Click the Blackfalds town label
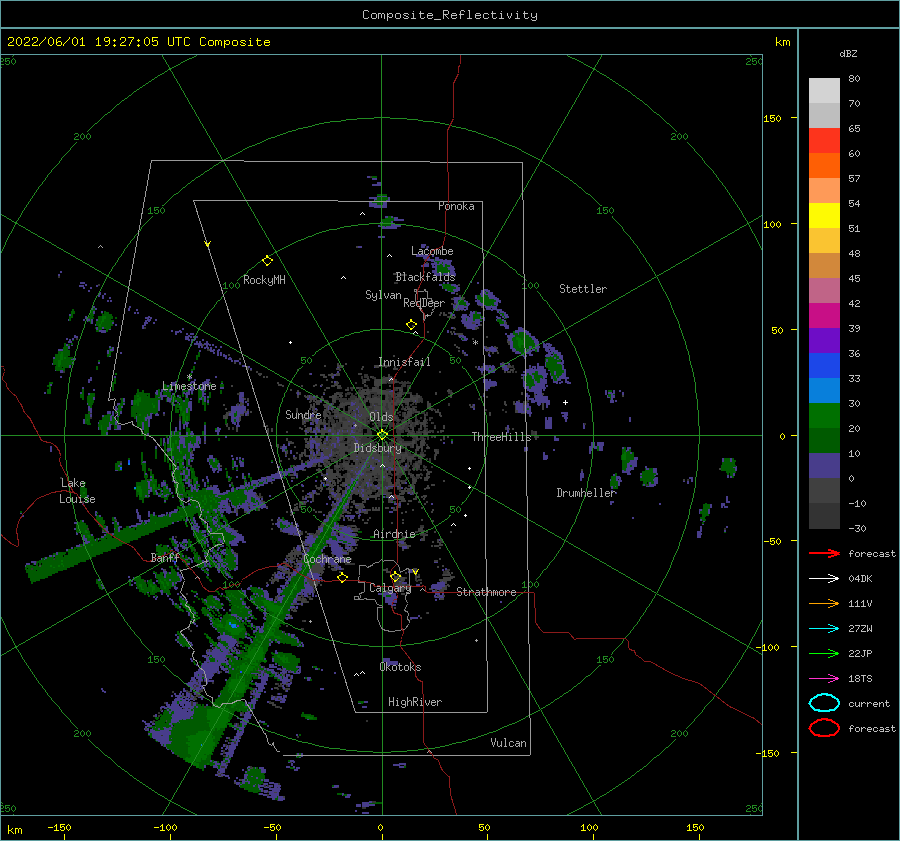Image resolution: width=900 pixels, height=841 pixels. (x=425, y=277)
